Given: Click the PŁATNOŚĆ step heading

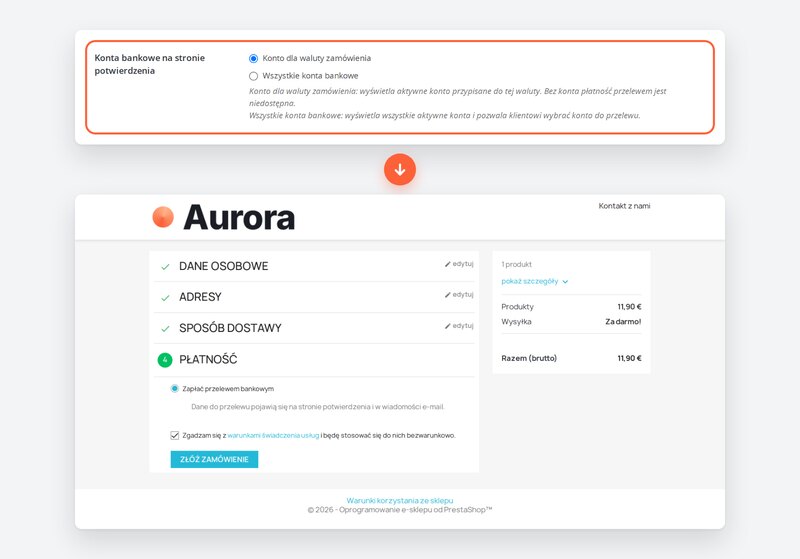Looking at the screenshot, I should coord(208,360).
